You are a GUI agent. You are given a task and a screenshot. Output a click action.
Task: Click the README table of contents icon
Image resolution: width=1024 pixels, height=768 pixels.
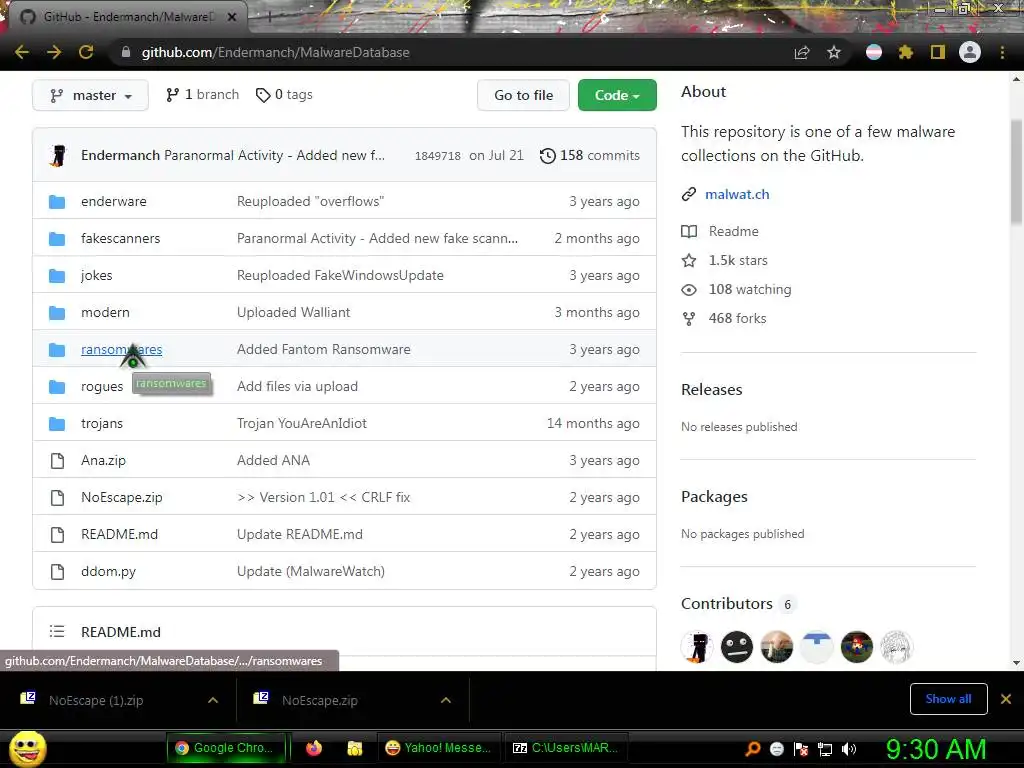click(57, 632)
